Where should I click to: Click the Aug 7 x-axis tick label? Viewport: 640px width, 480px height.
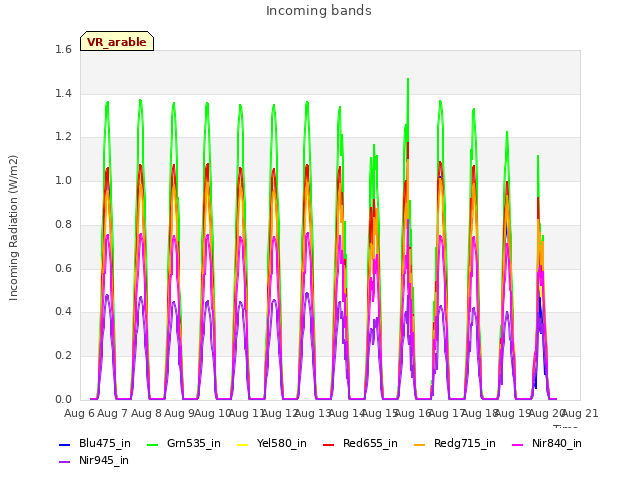tap(112, 413)
